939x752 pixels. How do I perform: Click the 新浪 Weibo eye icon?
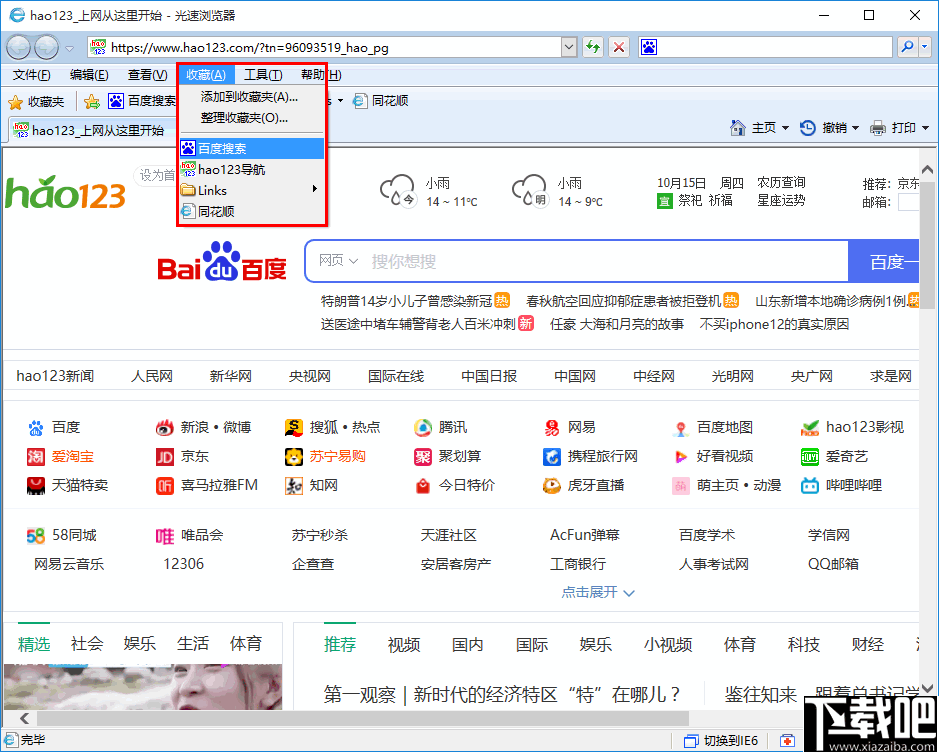164,427
